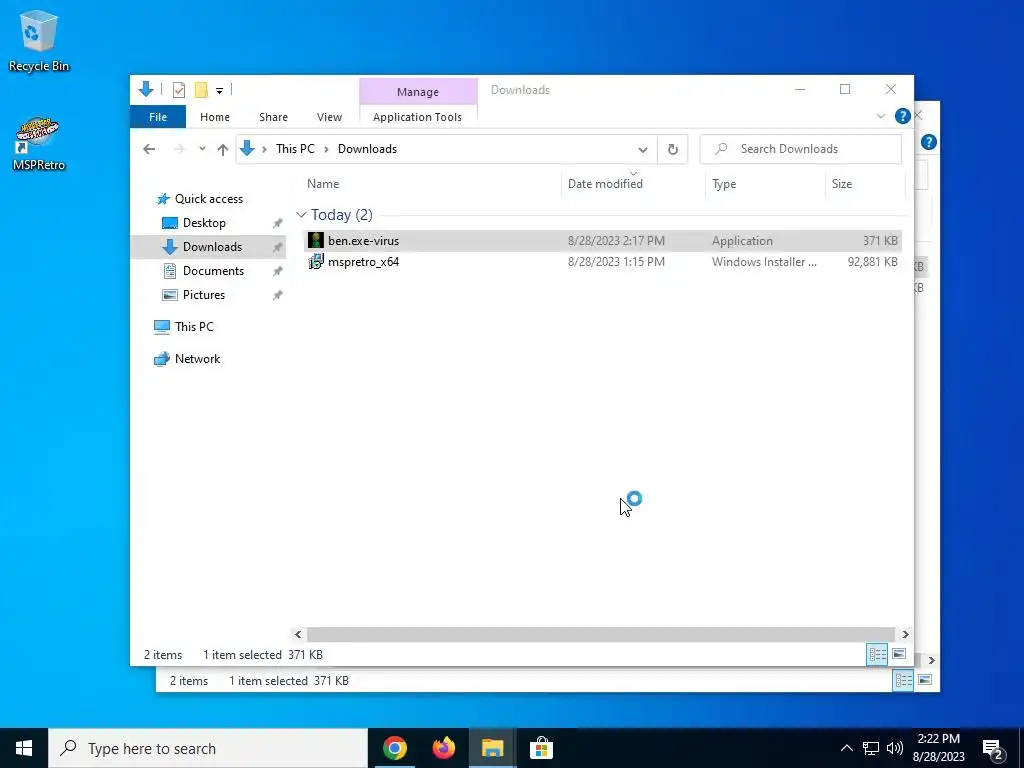Click the ben.exe-virus file icon

tap(316, 240)
